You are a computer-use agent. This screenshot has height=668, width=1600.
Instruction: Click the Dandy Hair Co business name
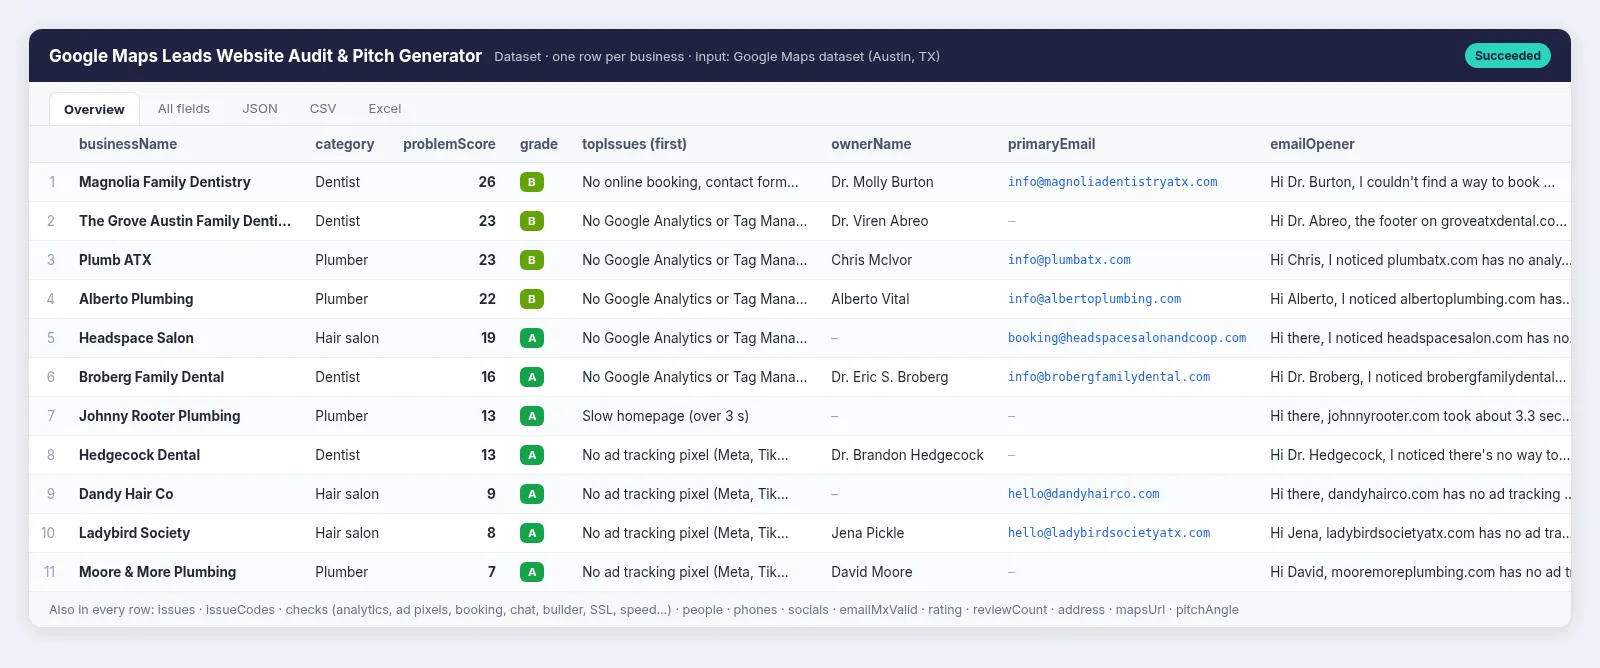(126, 494)
